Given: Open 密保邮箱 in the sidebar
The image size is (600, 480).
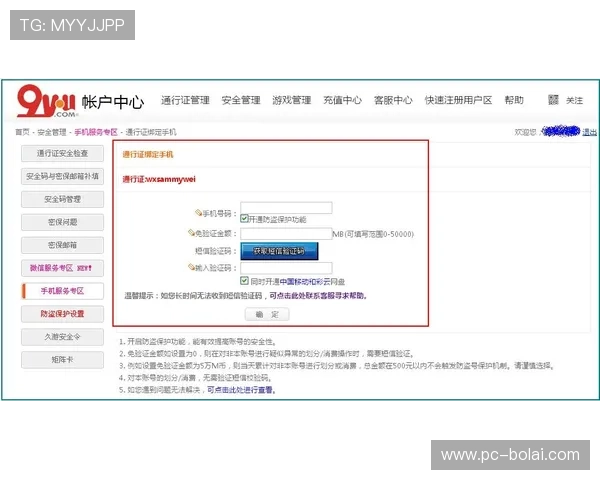Looking at the screenshot, I should (62, 245).
